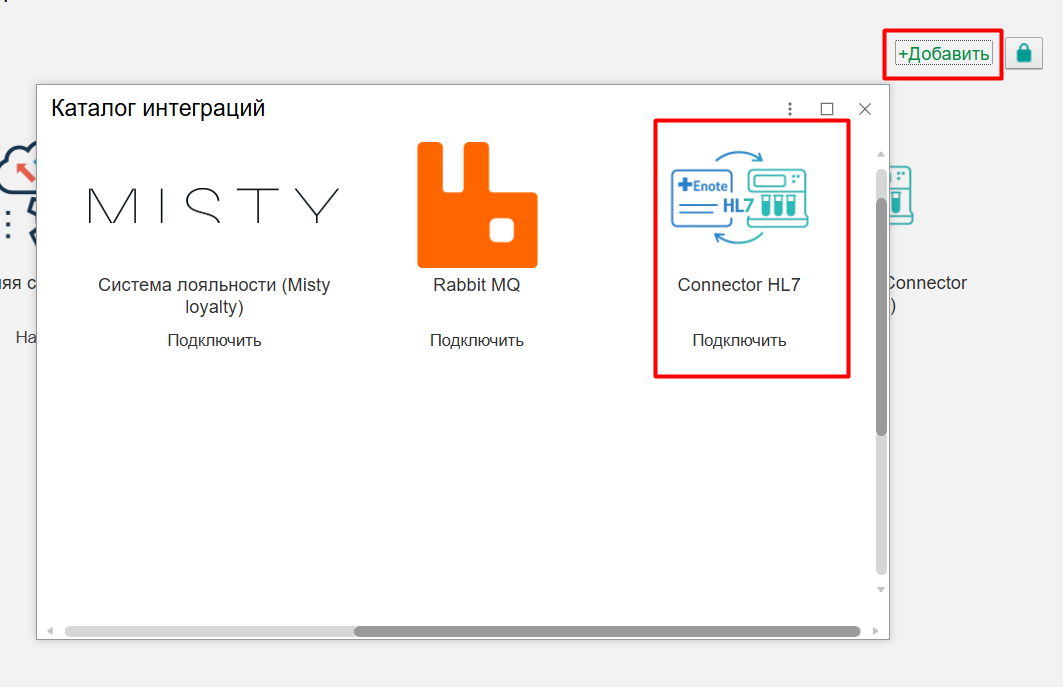The height and width of the screenshot is (687, 1063).
Task: Select the orange Rabbit MQ logo
Action: coord(477,205)
